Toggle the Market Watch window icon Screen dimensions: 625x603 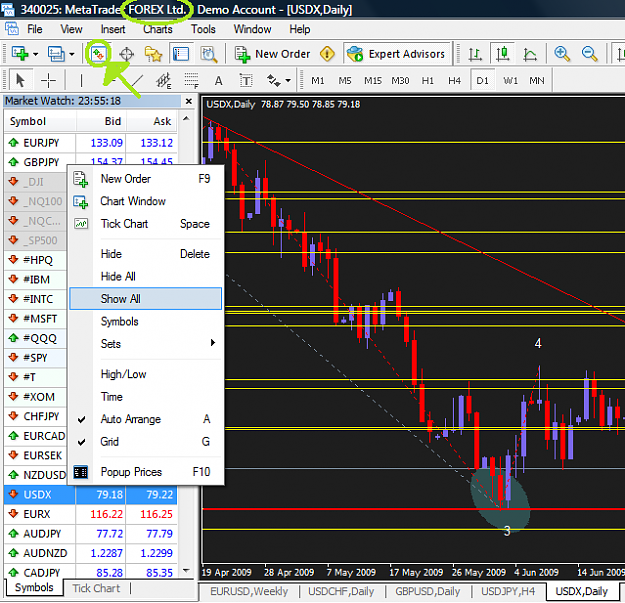point(98,53)
